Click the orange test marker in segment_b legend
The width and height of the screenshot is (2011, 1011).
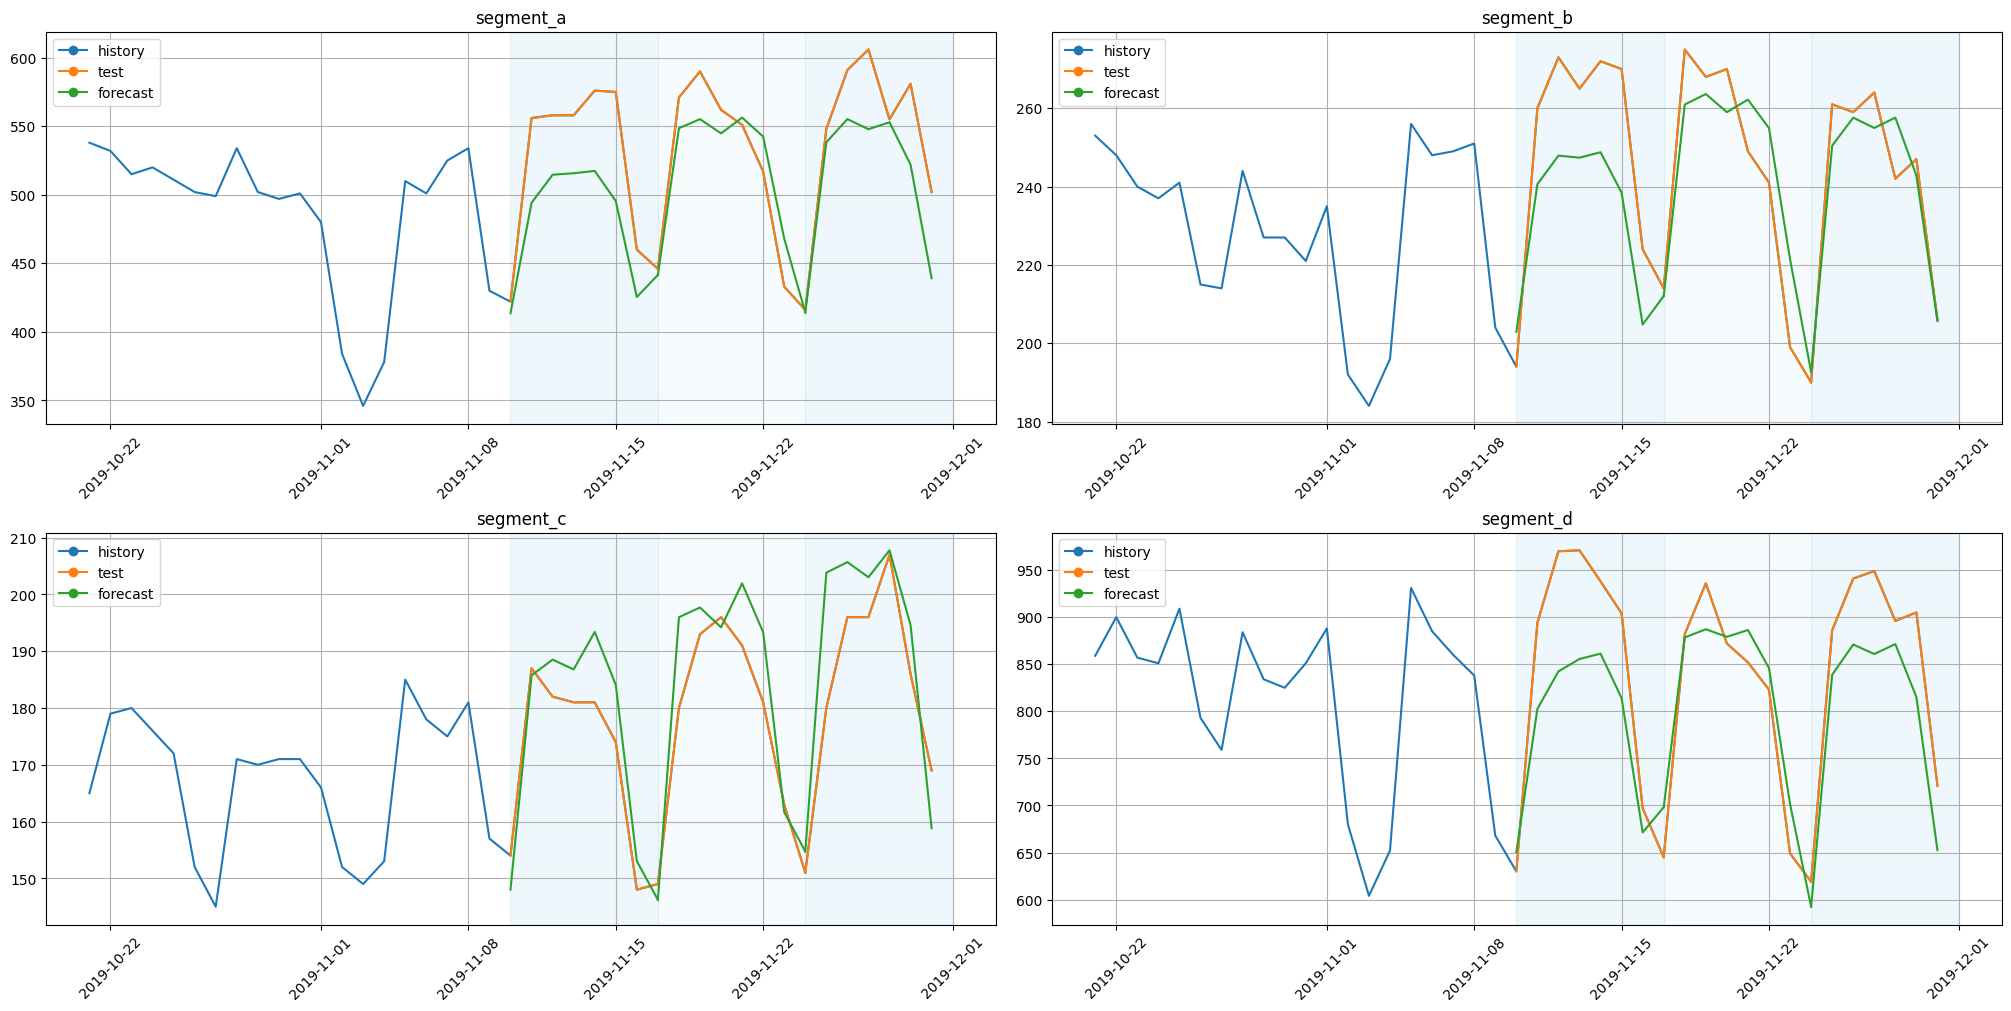click(x=1080, y=72)
